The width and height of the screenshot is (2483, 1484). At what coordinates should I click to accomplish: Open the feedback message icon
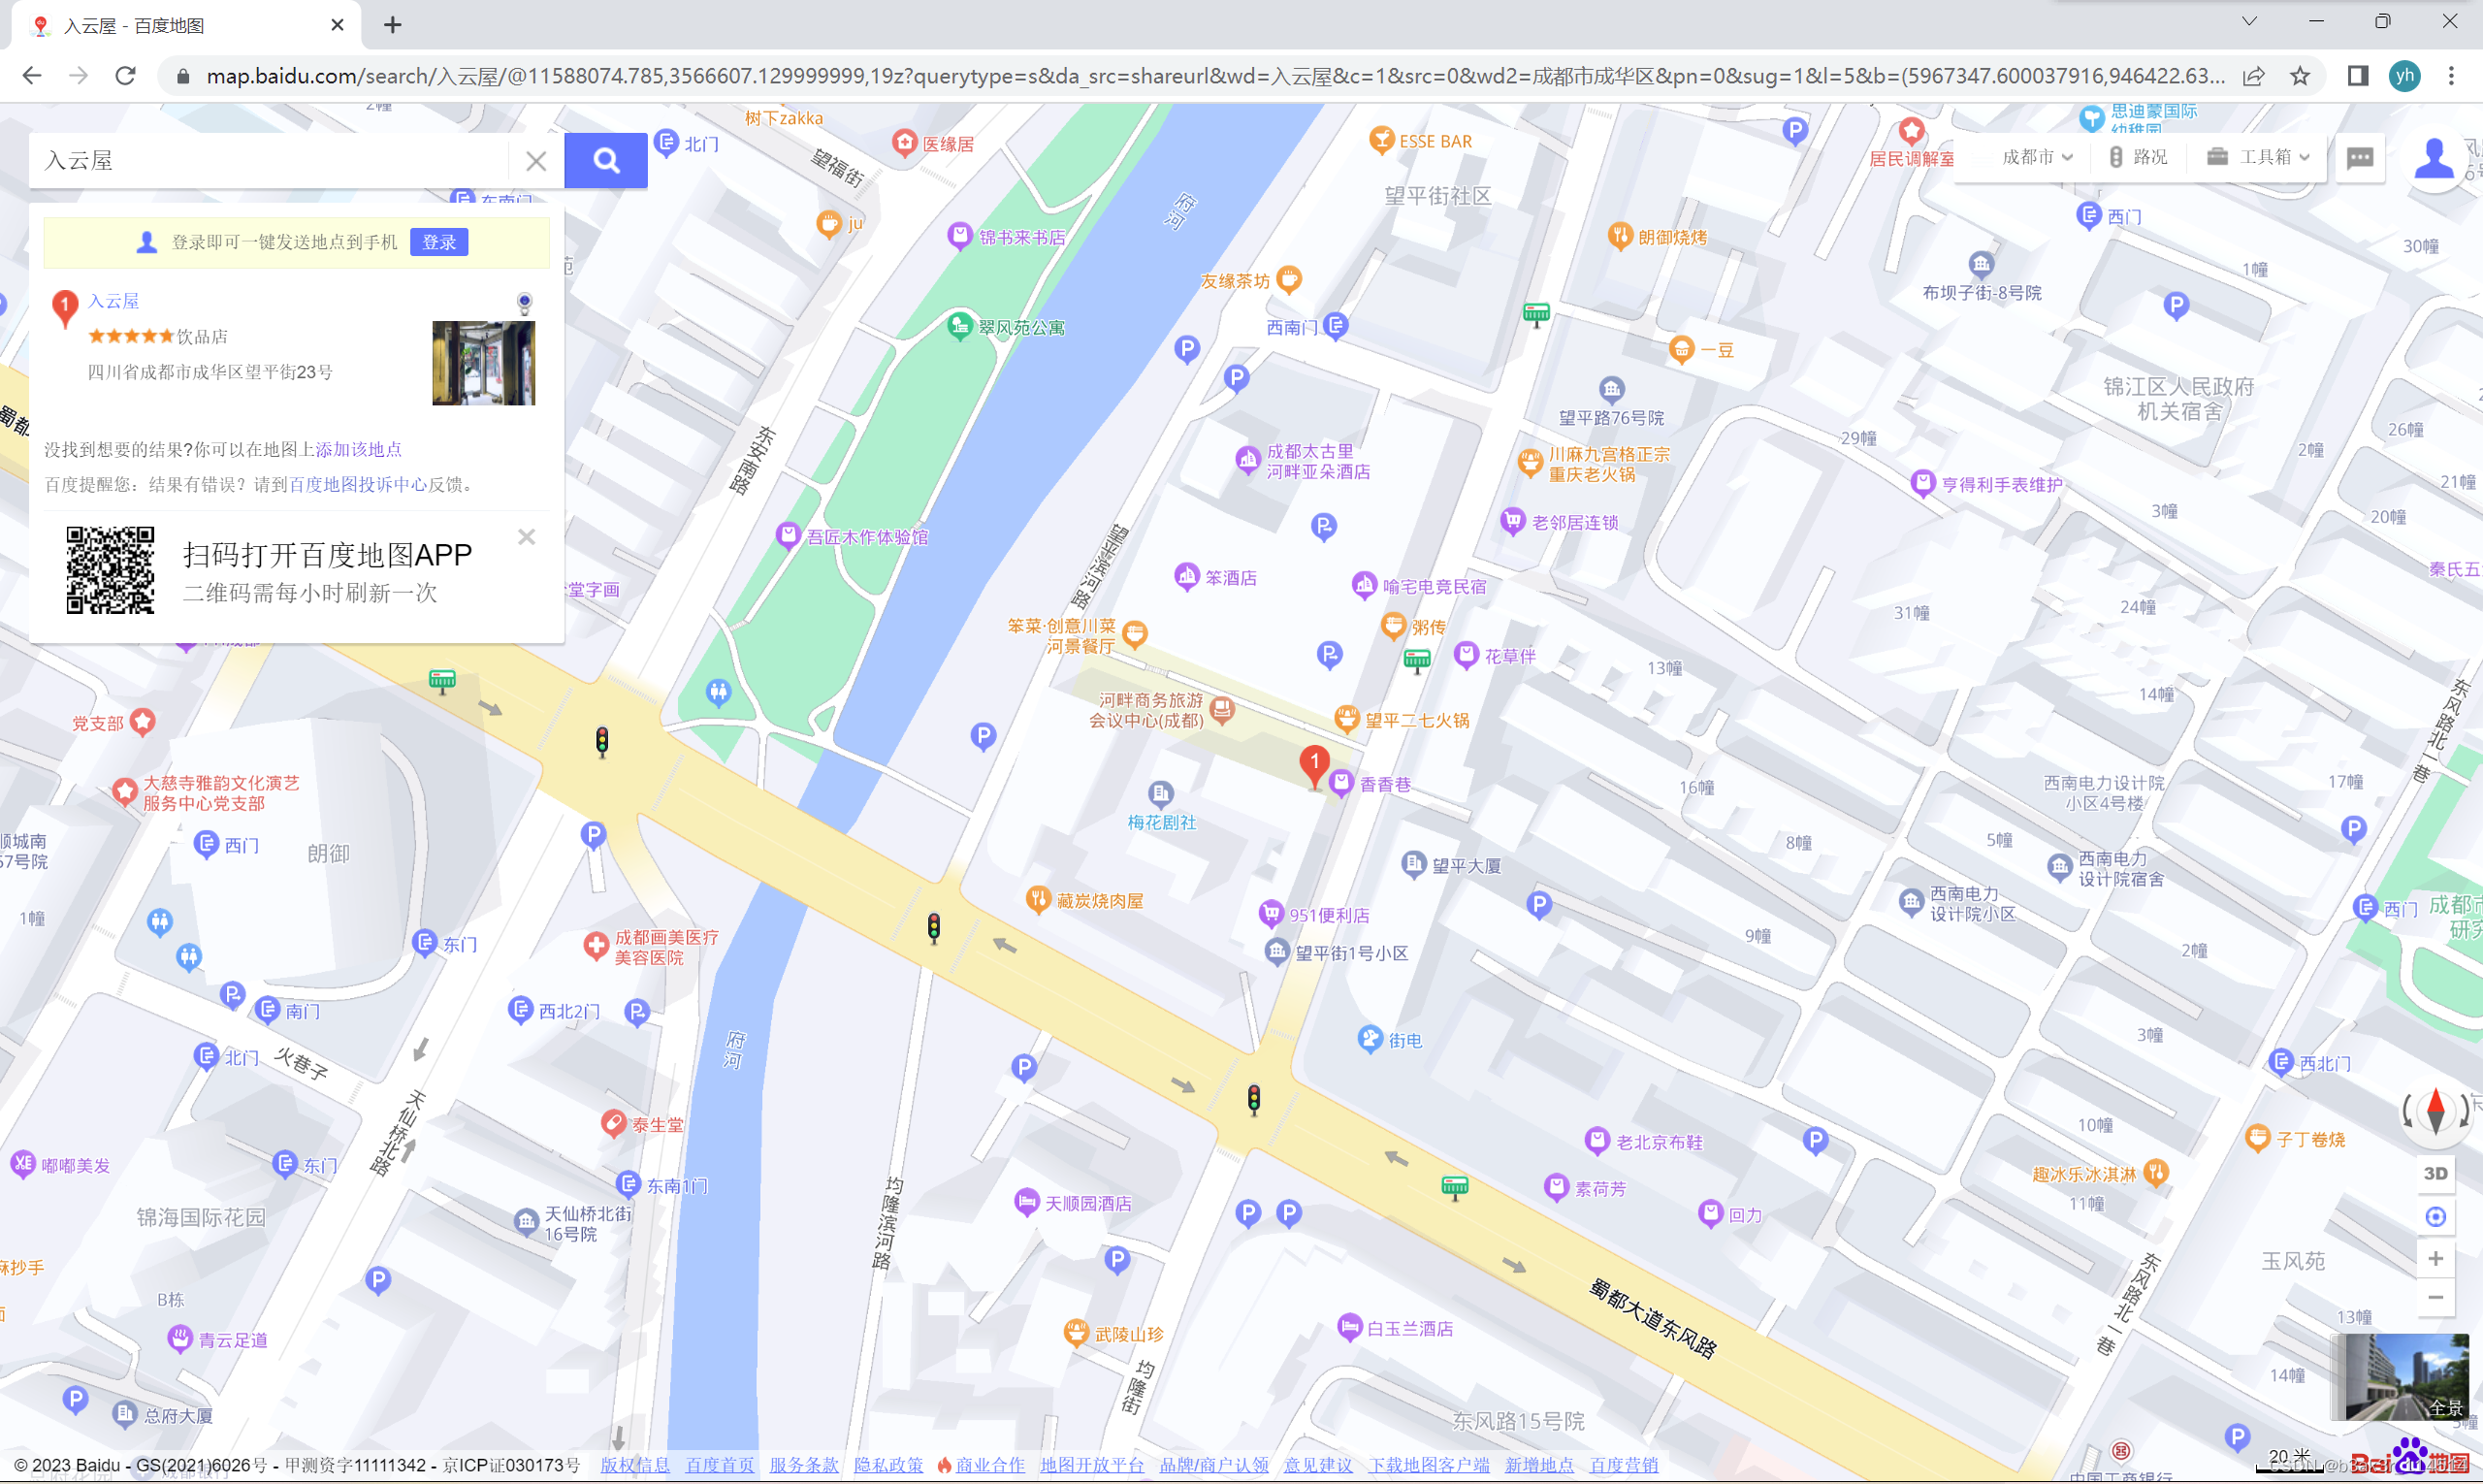pyautogui.click(x=2360, y=158)
